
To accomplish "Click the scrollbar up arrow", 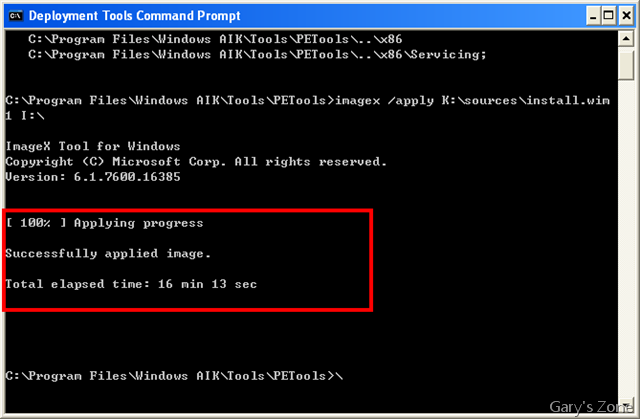I will [x=625, y=39].
